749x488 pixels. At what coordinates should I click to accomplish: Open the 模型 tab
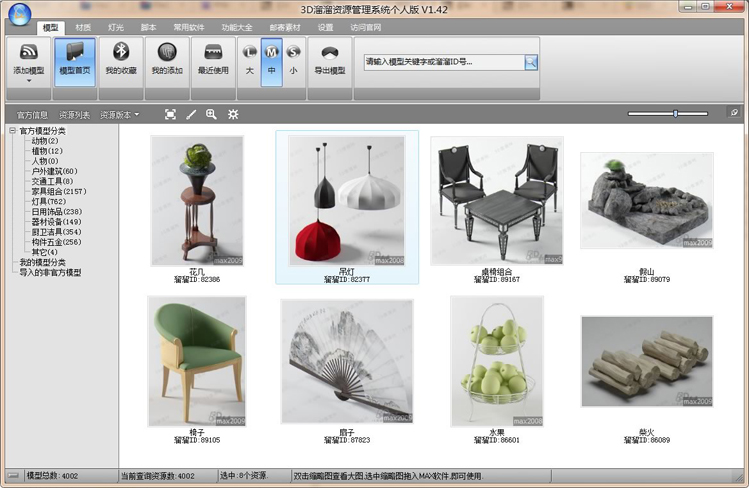point(51,28)
